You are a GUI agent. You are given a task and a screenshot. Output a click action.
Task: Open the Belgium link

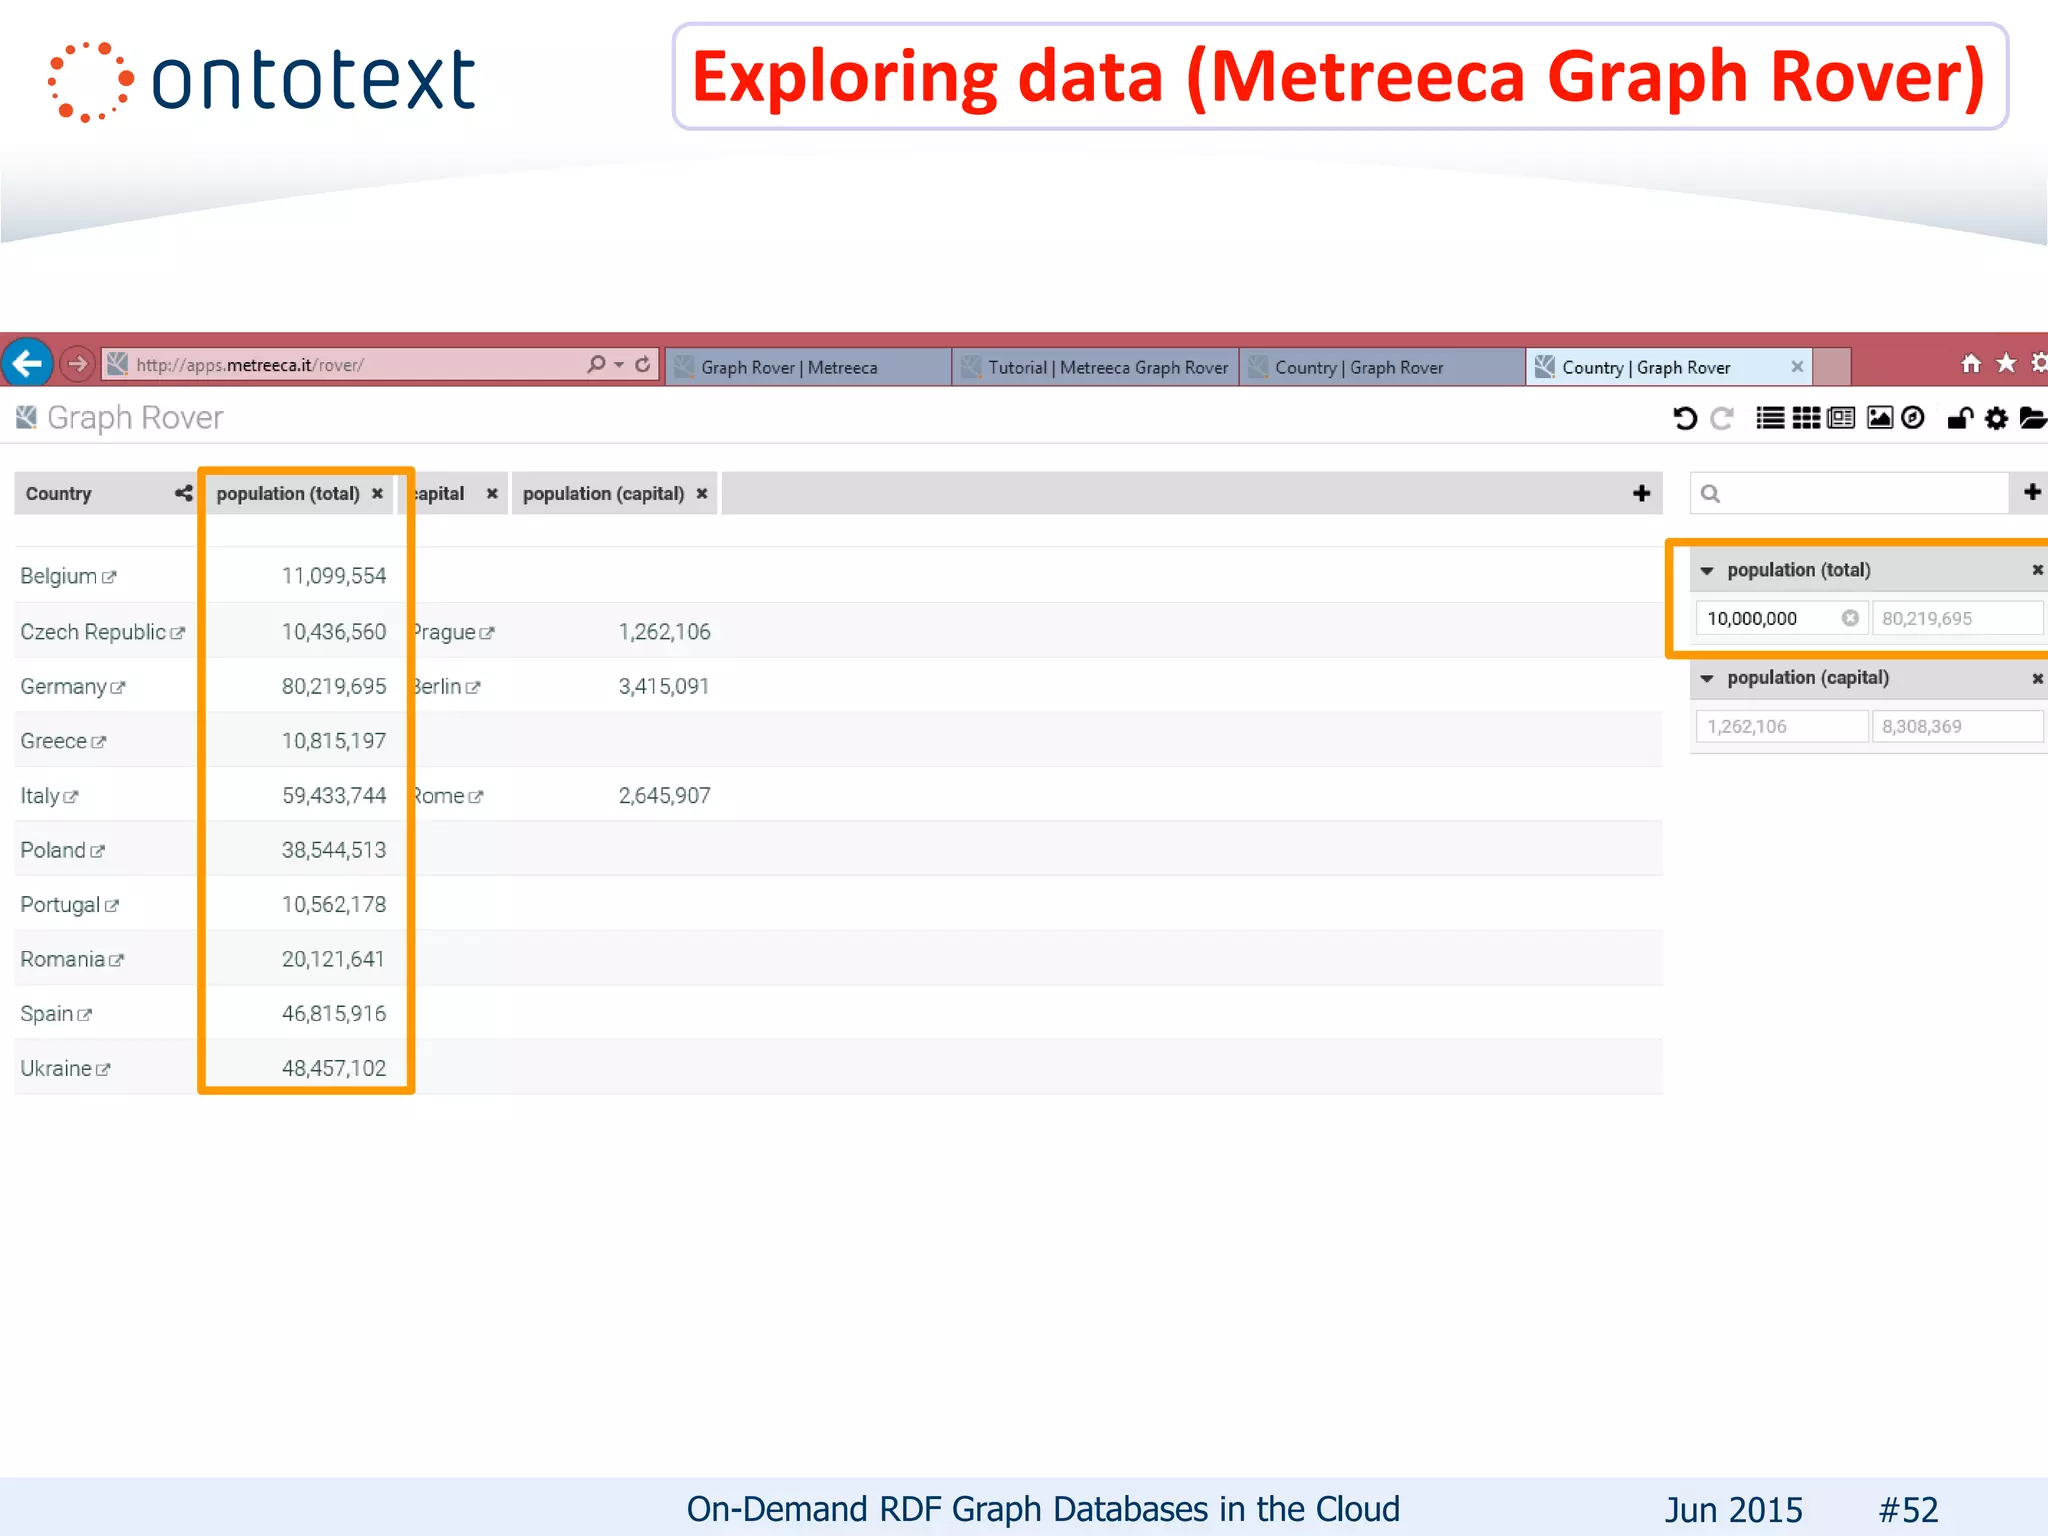pyautogui.click(x=68, y=576)
